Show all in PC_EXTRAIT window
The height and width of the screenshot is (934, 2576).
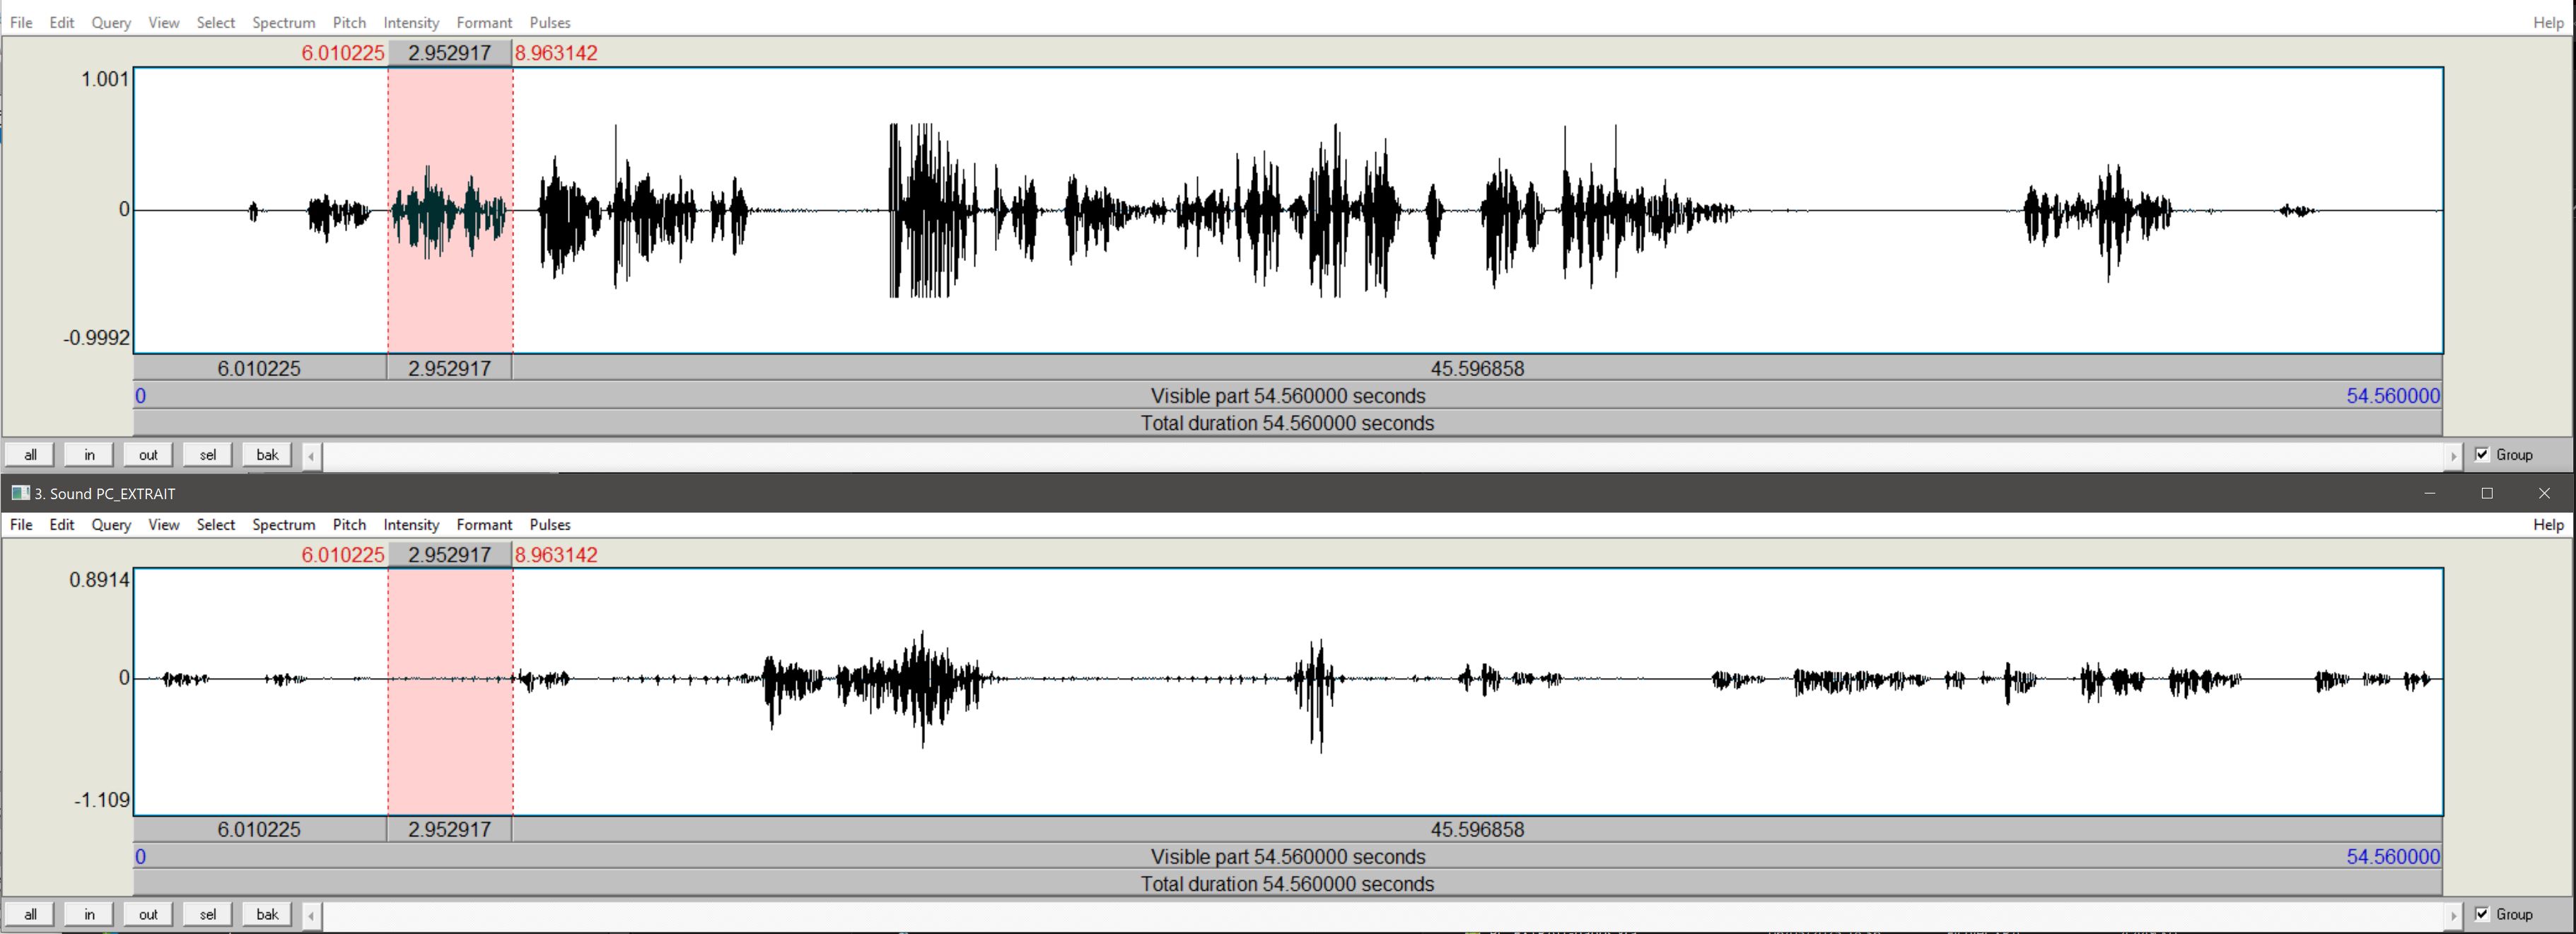click(30, 914)
